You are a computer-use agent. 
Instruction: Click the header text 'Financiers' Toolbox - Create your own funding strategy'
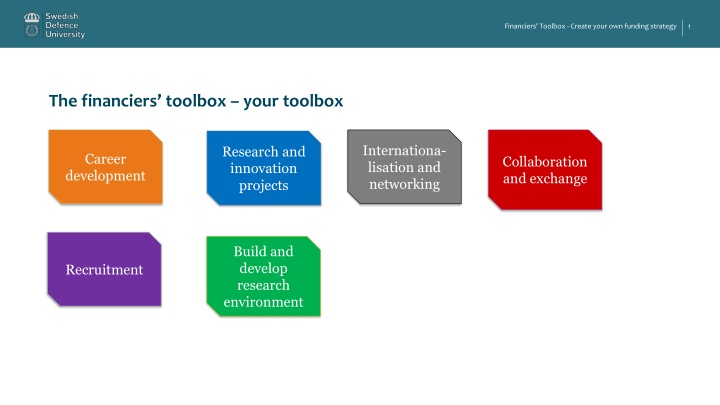click(590, 26)
